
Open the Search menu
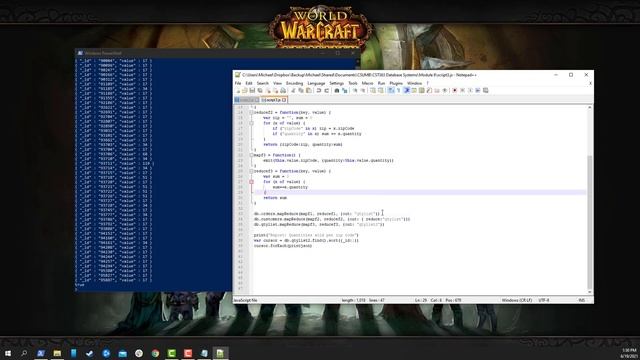(263, 83)
